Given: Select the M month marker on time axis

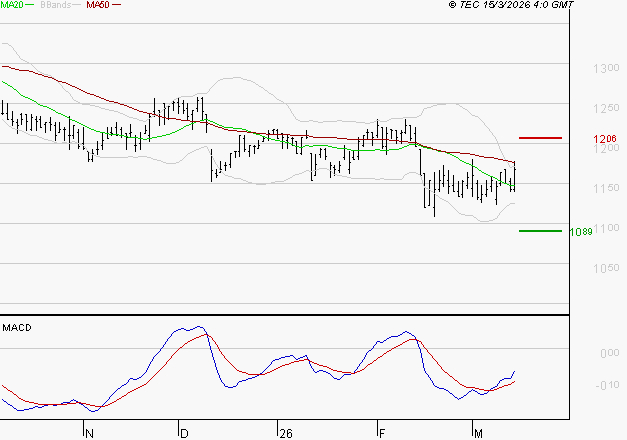Looking at the screenshot, I should click(477, 433).
